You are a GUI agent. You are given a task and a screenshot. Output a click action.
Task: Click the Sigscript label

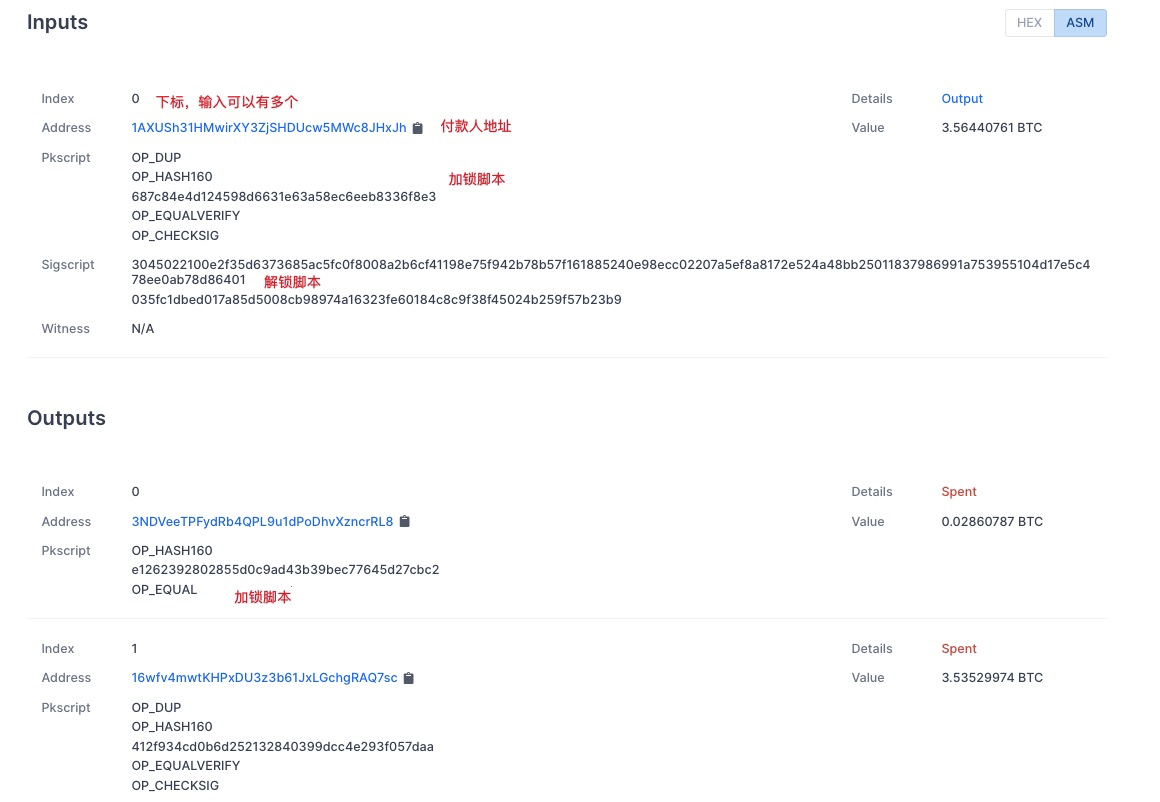(68, 265)
